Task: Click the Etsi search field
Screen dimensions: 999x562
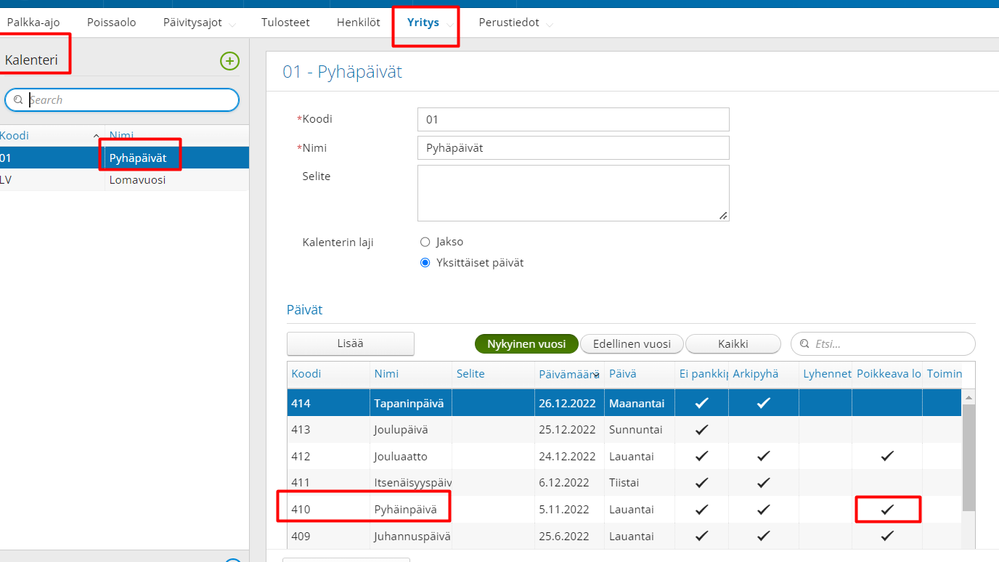Action: pos(883,344)
